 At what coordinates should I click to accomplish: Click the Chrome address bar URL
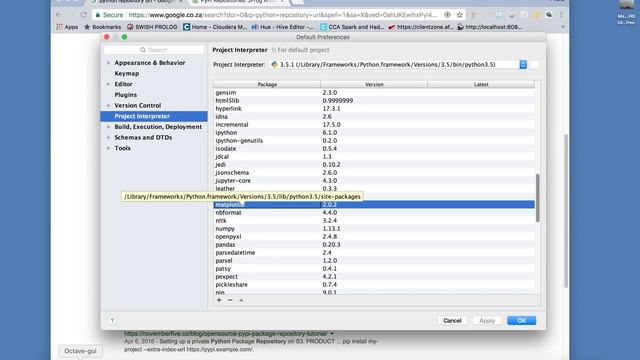[282, 15]
